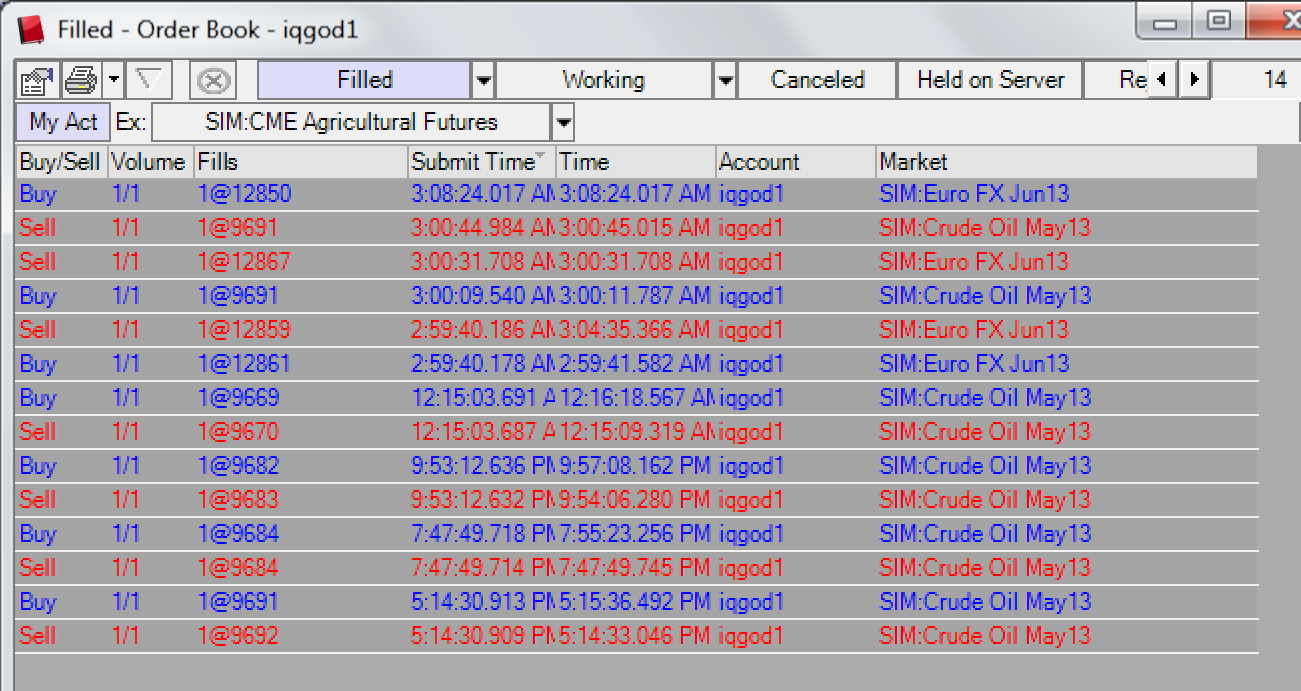Open the exchange selector dropdown arrow

point(564,123)
